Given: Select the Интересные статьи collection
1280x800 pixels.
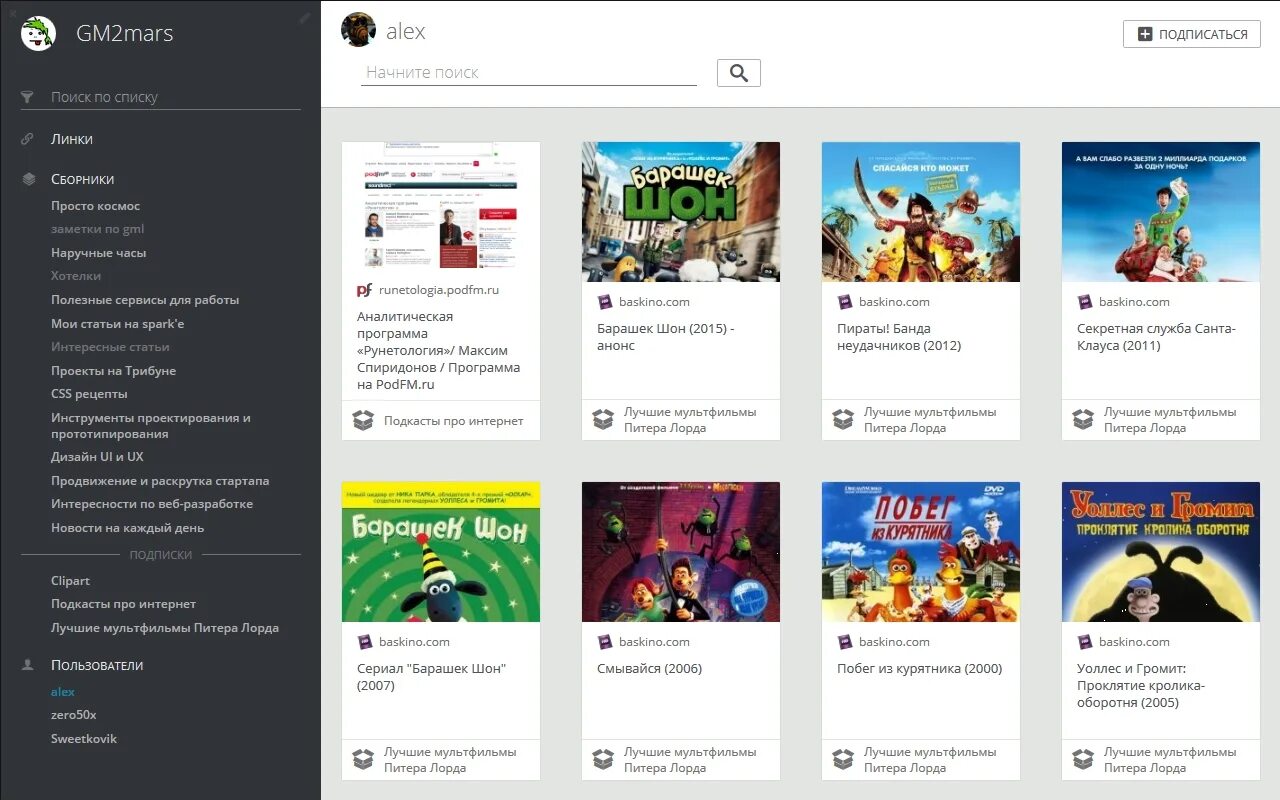Looking at the screenshot, I should click(110, 347).
